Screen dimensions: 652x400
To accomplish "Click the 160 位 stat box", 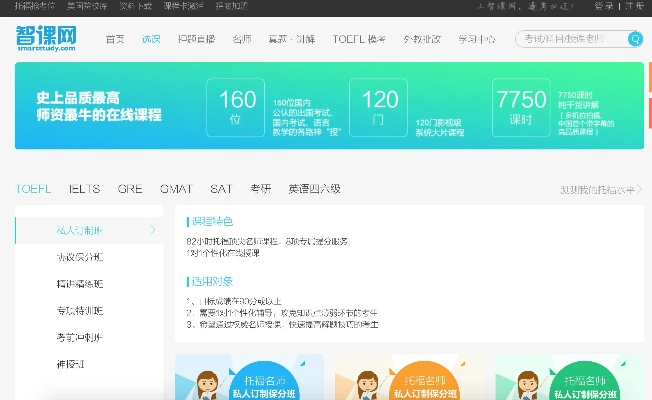I will coord(235,107).
